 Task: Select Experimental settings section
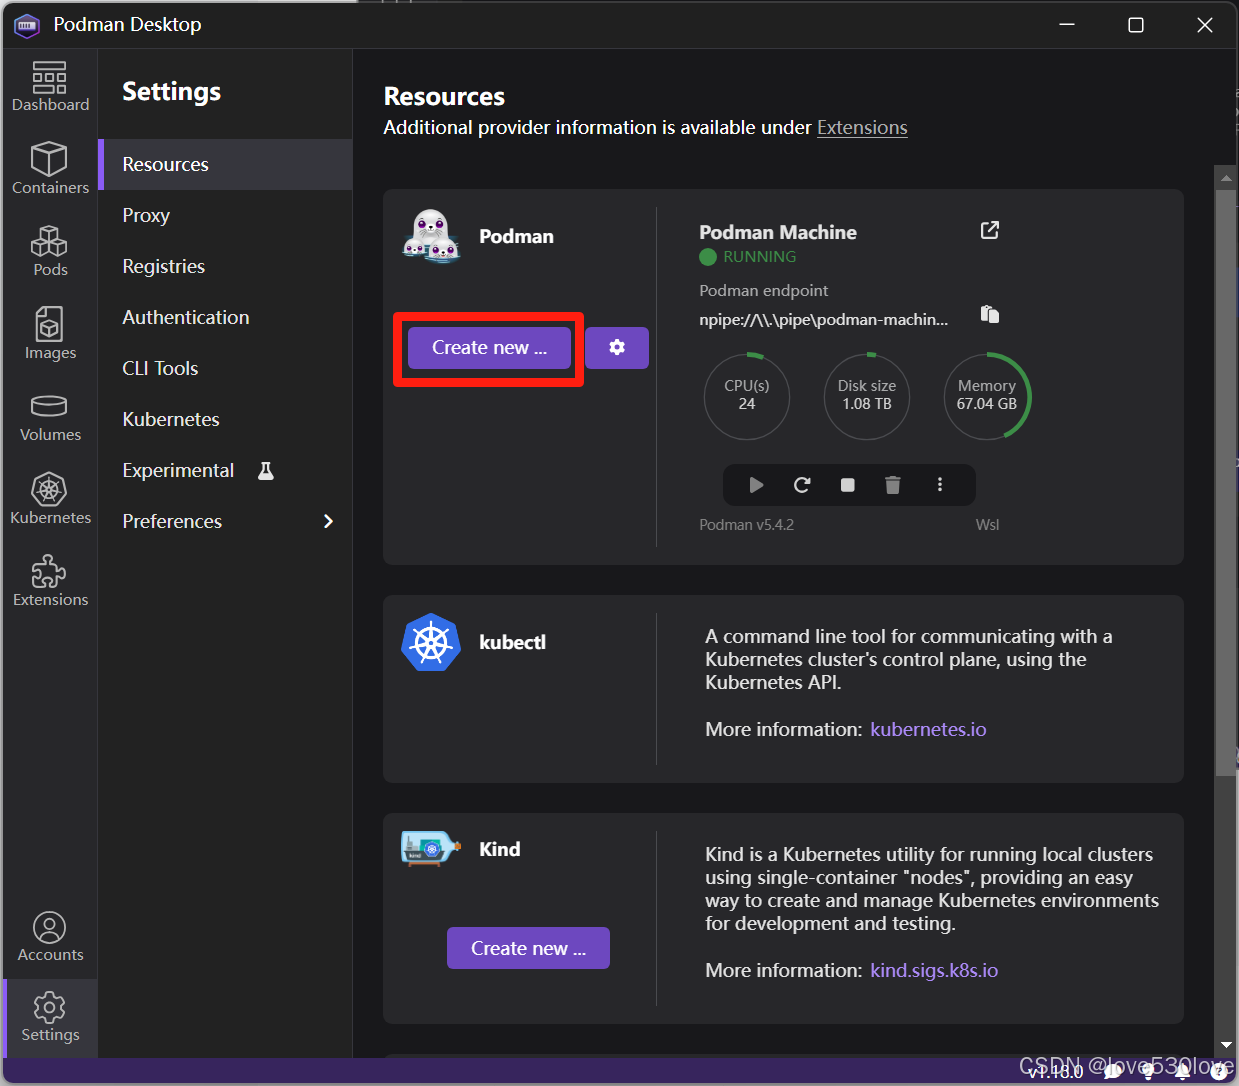(x=225, y=470)
